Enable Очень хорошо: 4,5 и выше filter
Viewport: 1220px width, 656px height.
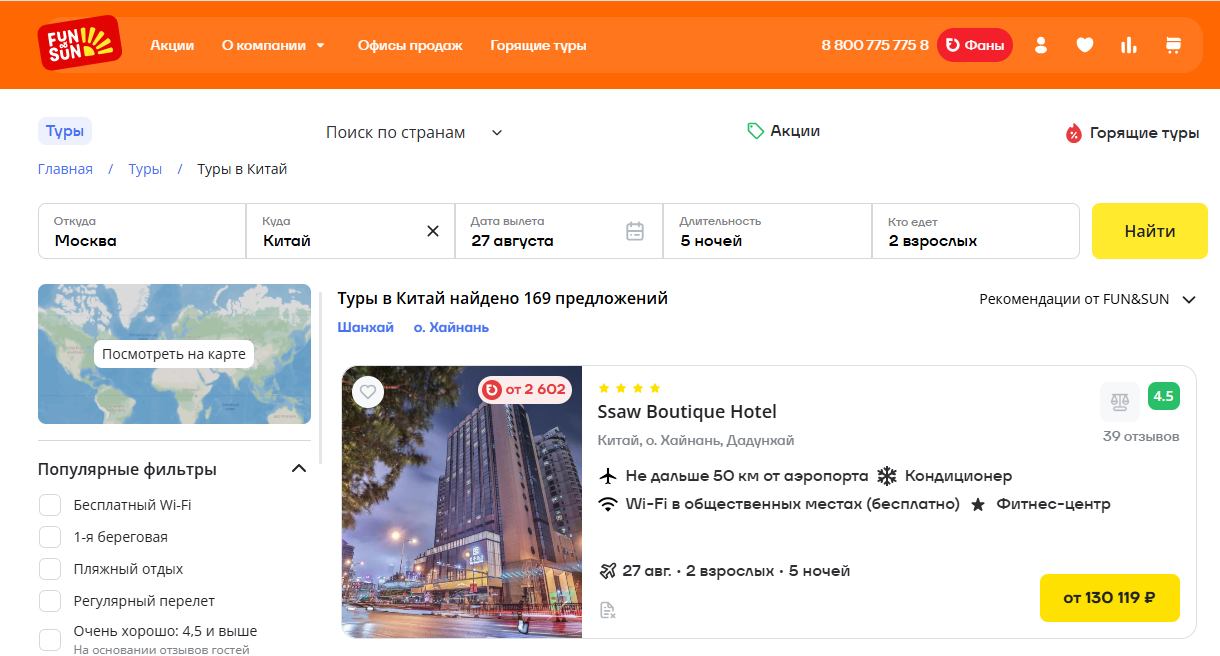tap(50, 639)
